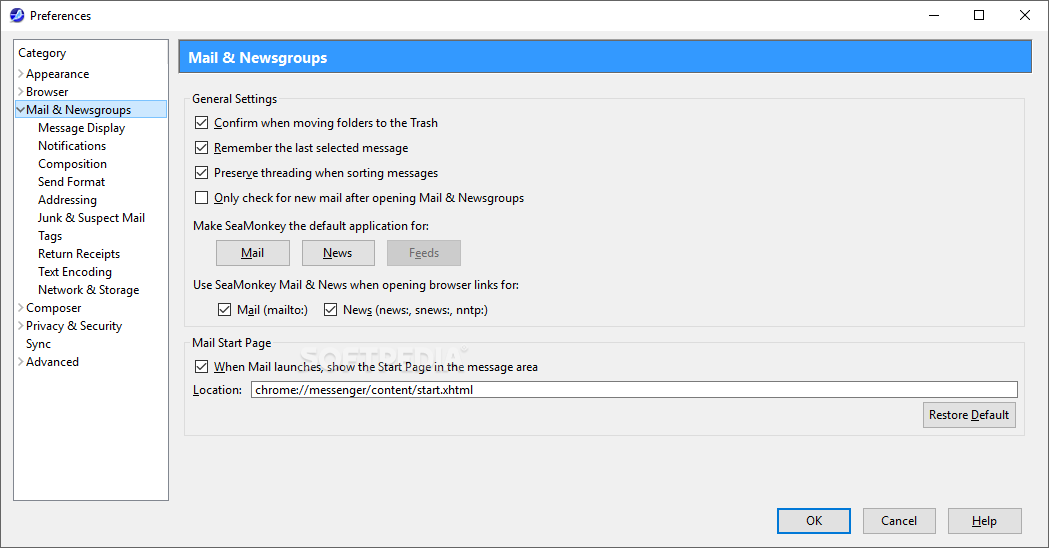This screenshot has height=548, width=1049.
Task: Select Privacy & Security category
Action: pos(74,326)
